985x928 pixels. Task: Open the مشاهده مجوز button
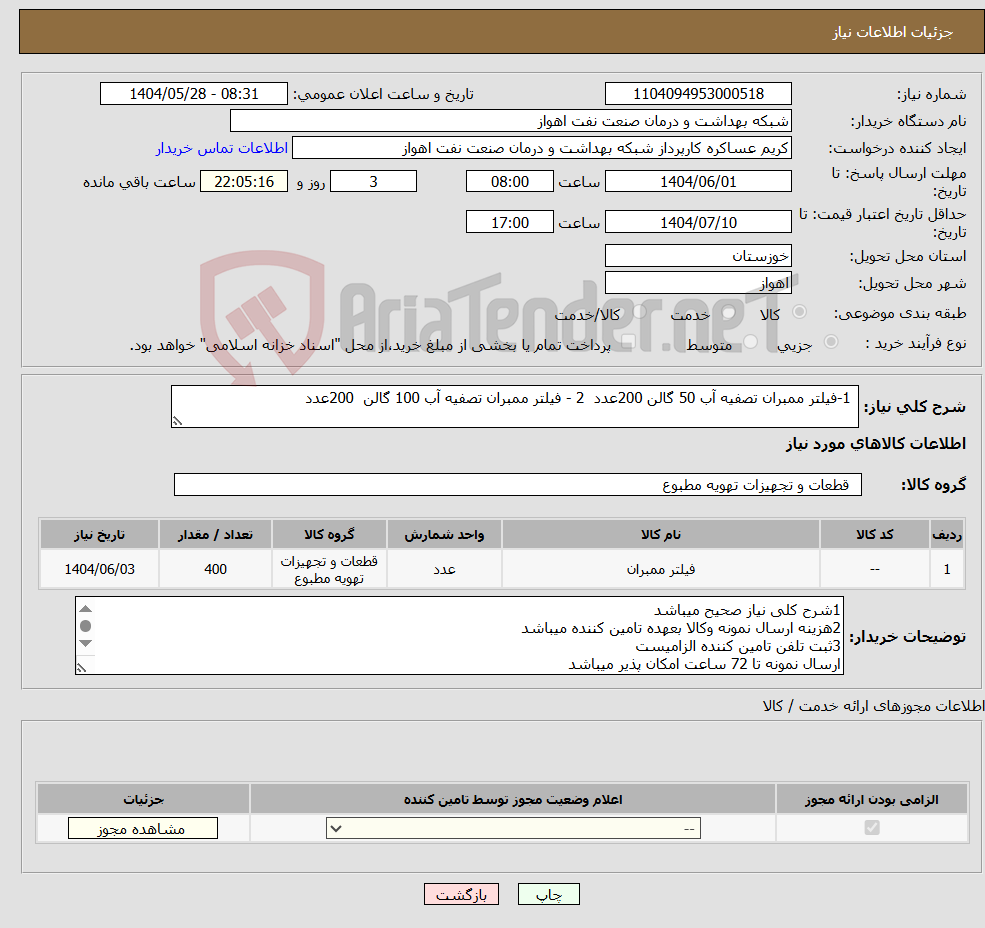pyautogui.click(x=143, y=828)
